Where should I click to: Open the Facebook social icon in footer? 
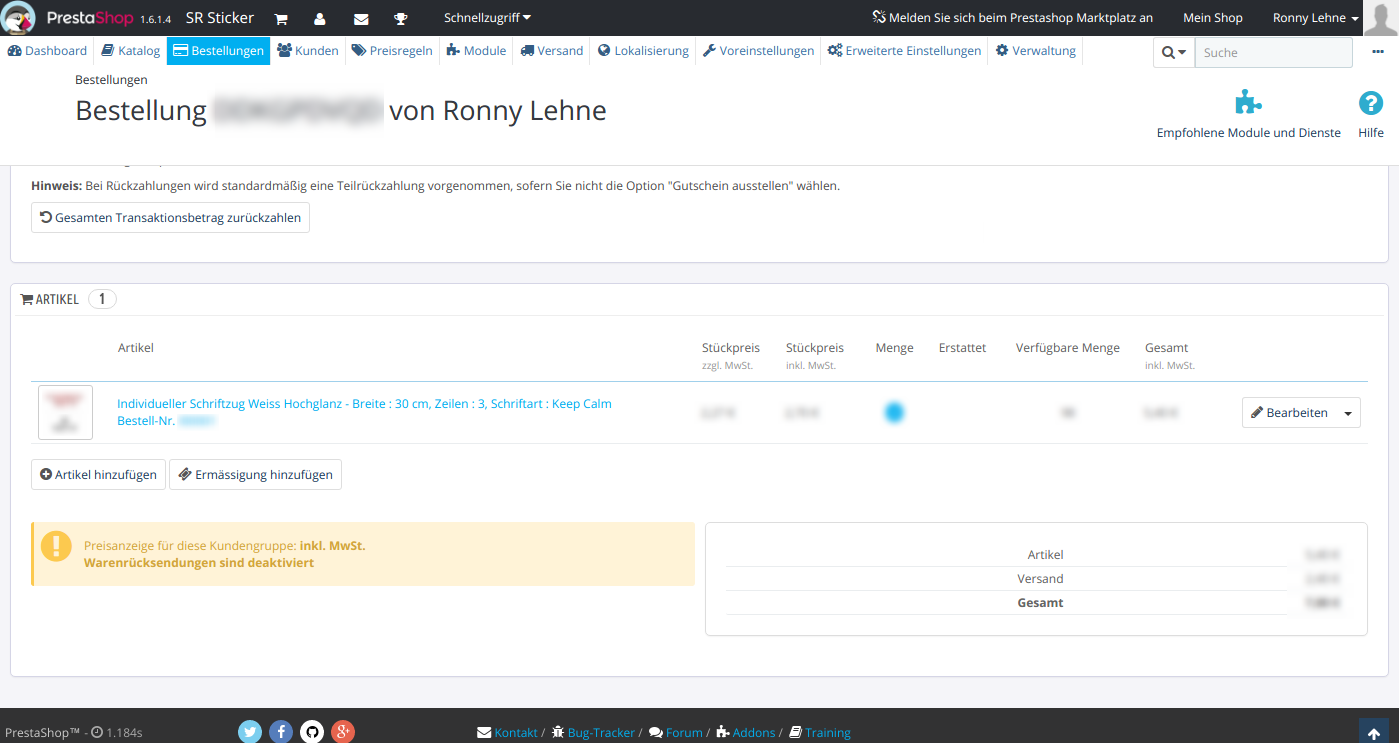(281, 732)
